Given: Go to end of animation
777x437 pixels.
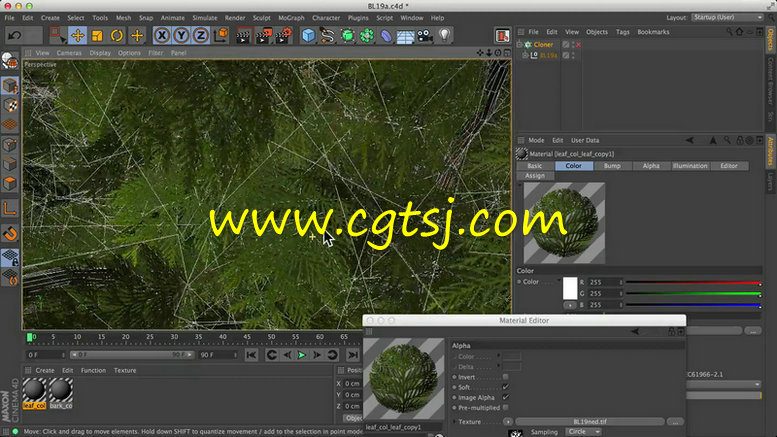Looking at the screenshot, I should click(x=353, y=355).
